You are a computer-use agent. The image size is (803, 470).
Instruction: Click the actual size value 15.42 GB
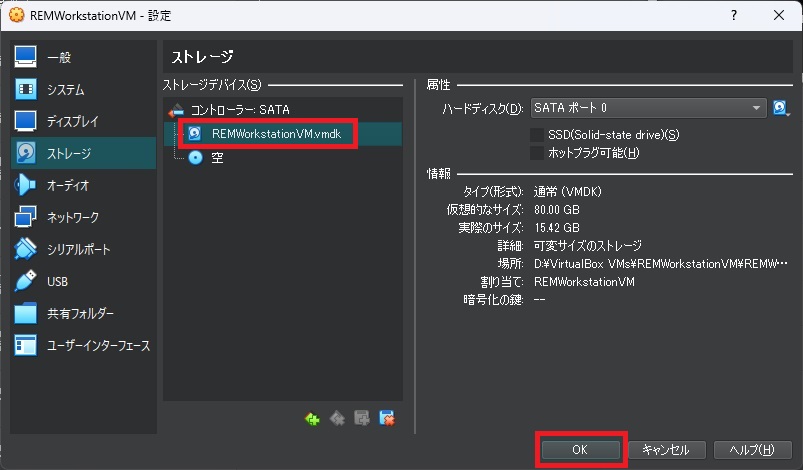557,228
